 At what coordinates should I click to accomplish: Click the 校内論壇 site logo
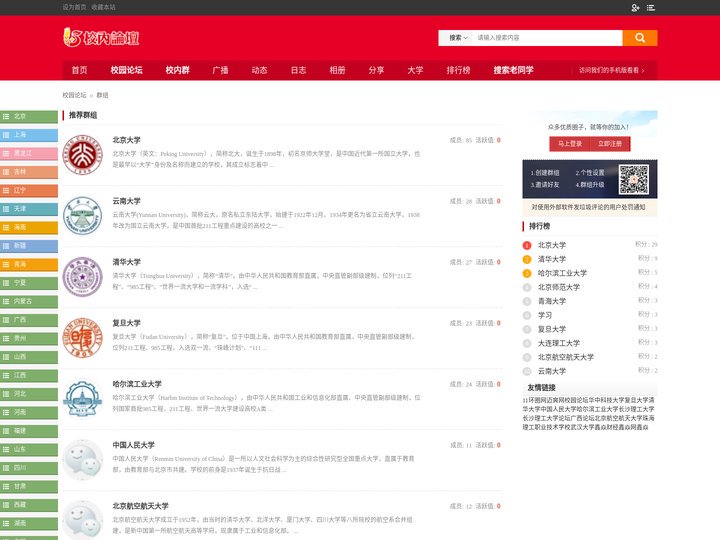101,38
